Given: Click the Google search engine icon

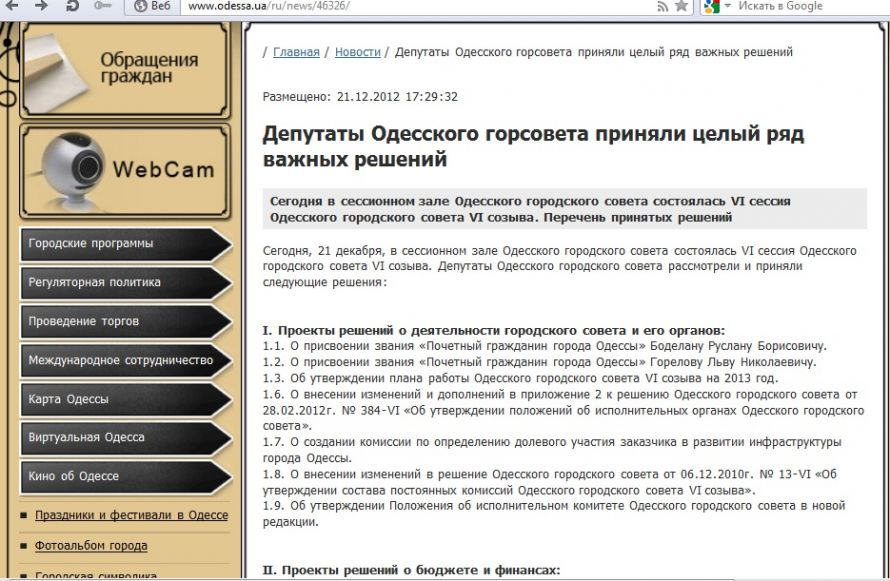Looking at the screenshot, I should point(709,6).
